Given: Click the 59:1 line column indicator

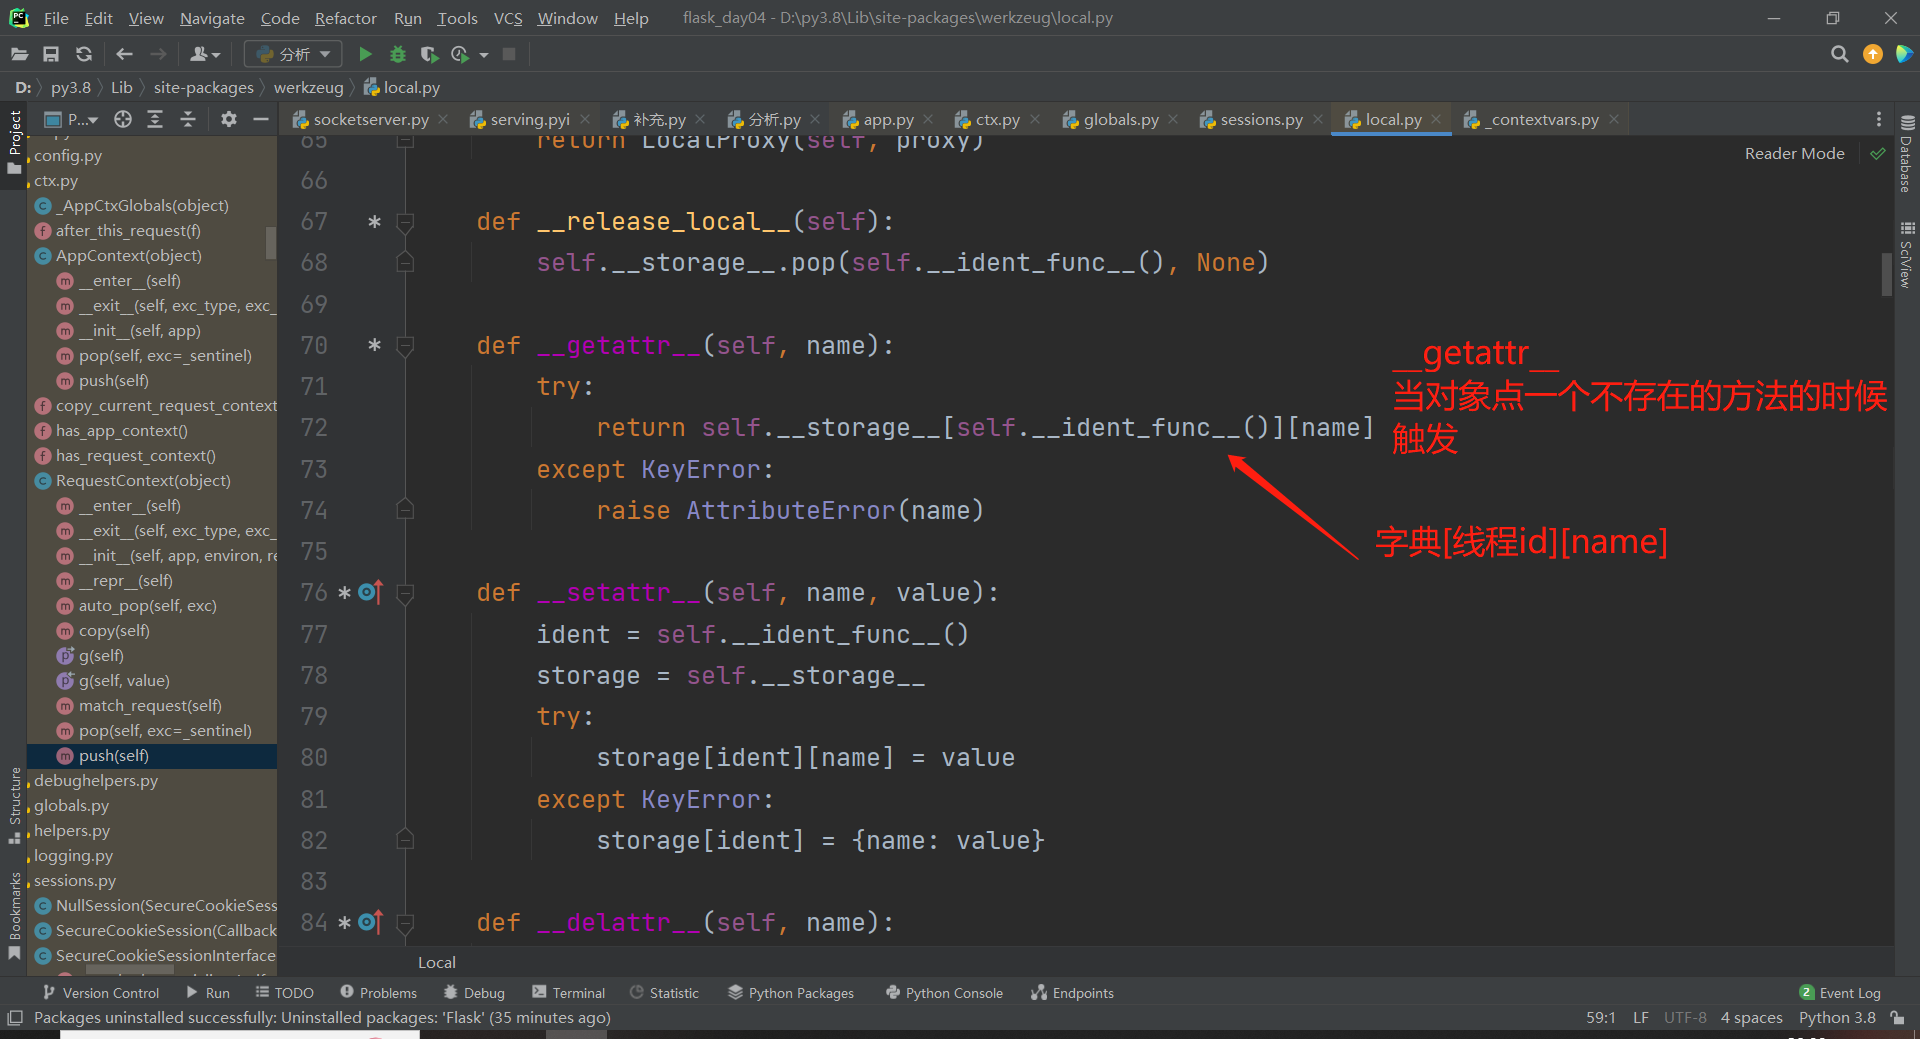Looking at the screenshot, I should [x=1600, y=1017].
